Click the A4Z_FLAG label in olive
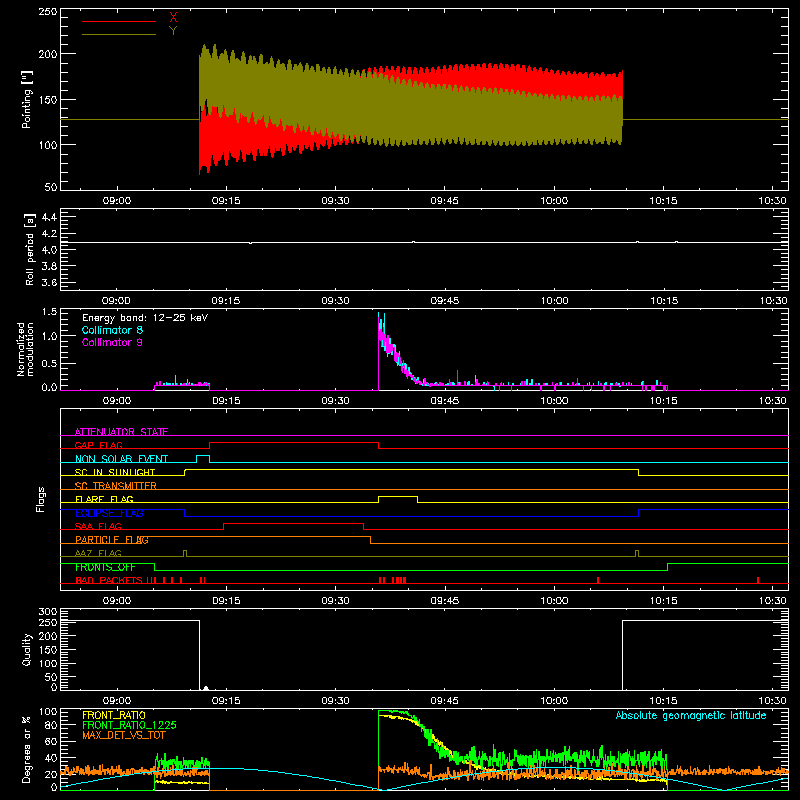Screen dimensions: 800x800 point(98,553)
